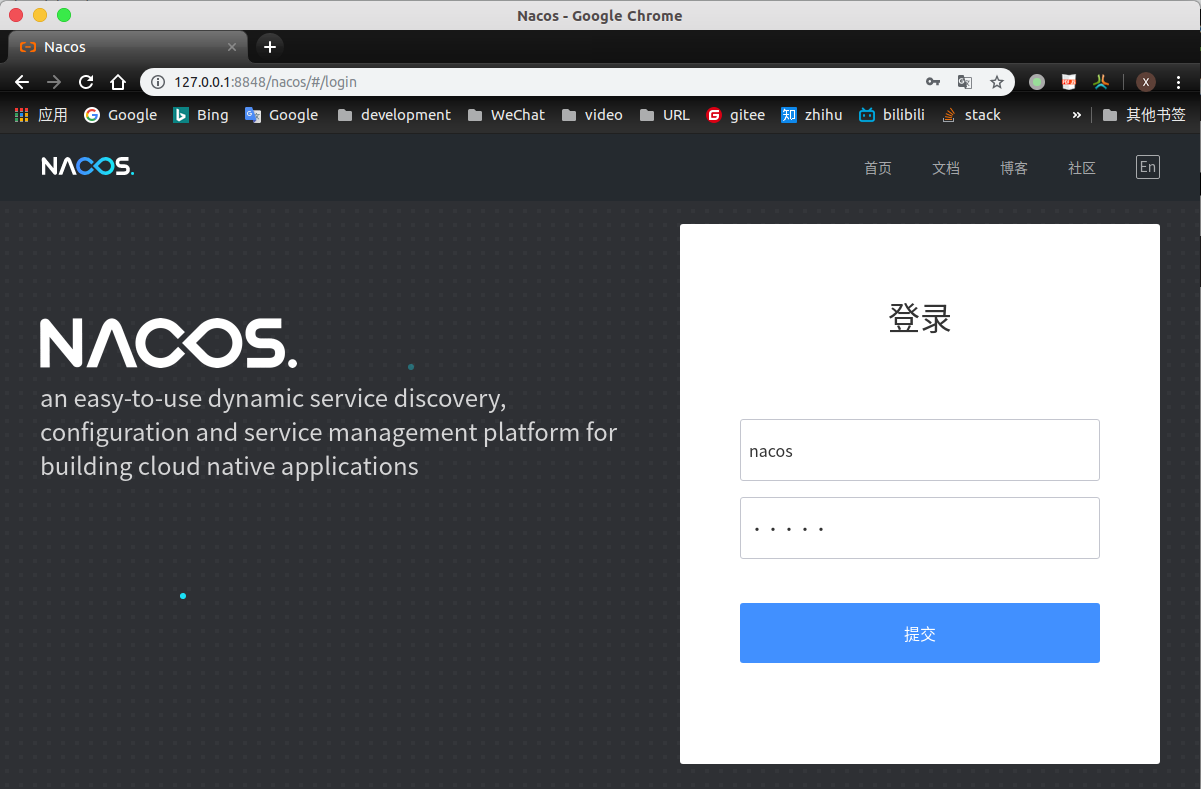Open the URL bookmarks folder
Image resolution: width=1201 pixels, height=789 pixels.
pyautogui.click(x=664, y=115)
